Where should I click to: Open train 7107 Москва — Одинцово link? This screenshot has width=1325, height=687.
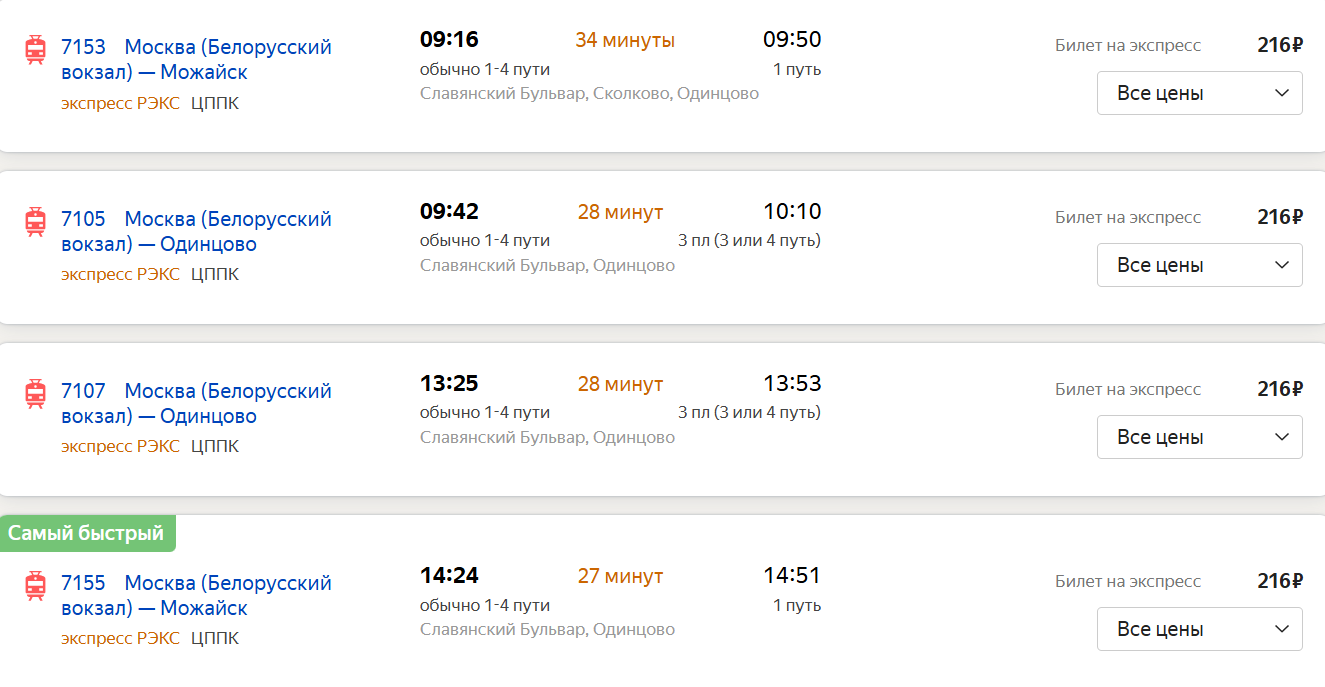[196, 403]
